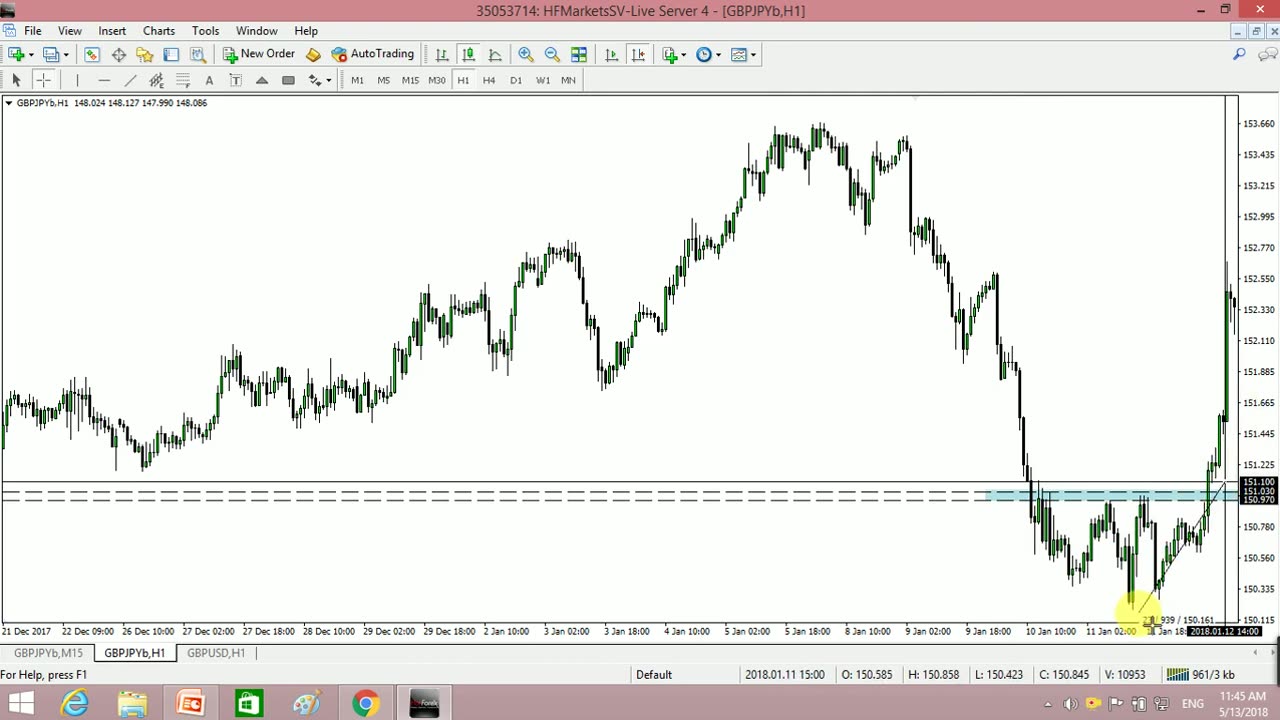Image resolution: width=1280 pixels, height=720 pixels.
Task: Select H4 timeframe
Action: click(x=489, y=80)
